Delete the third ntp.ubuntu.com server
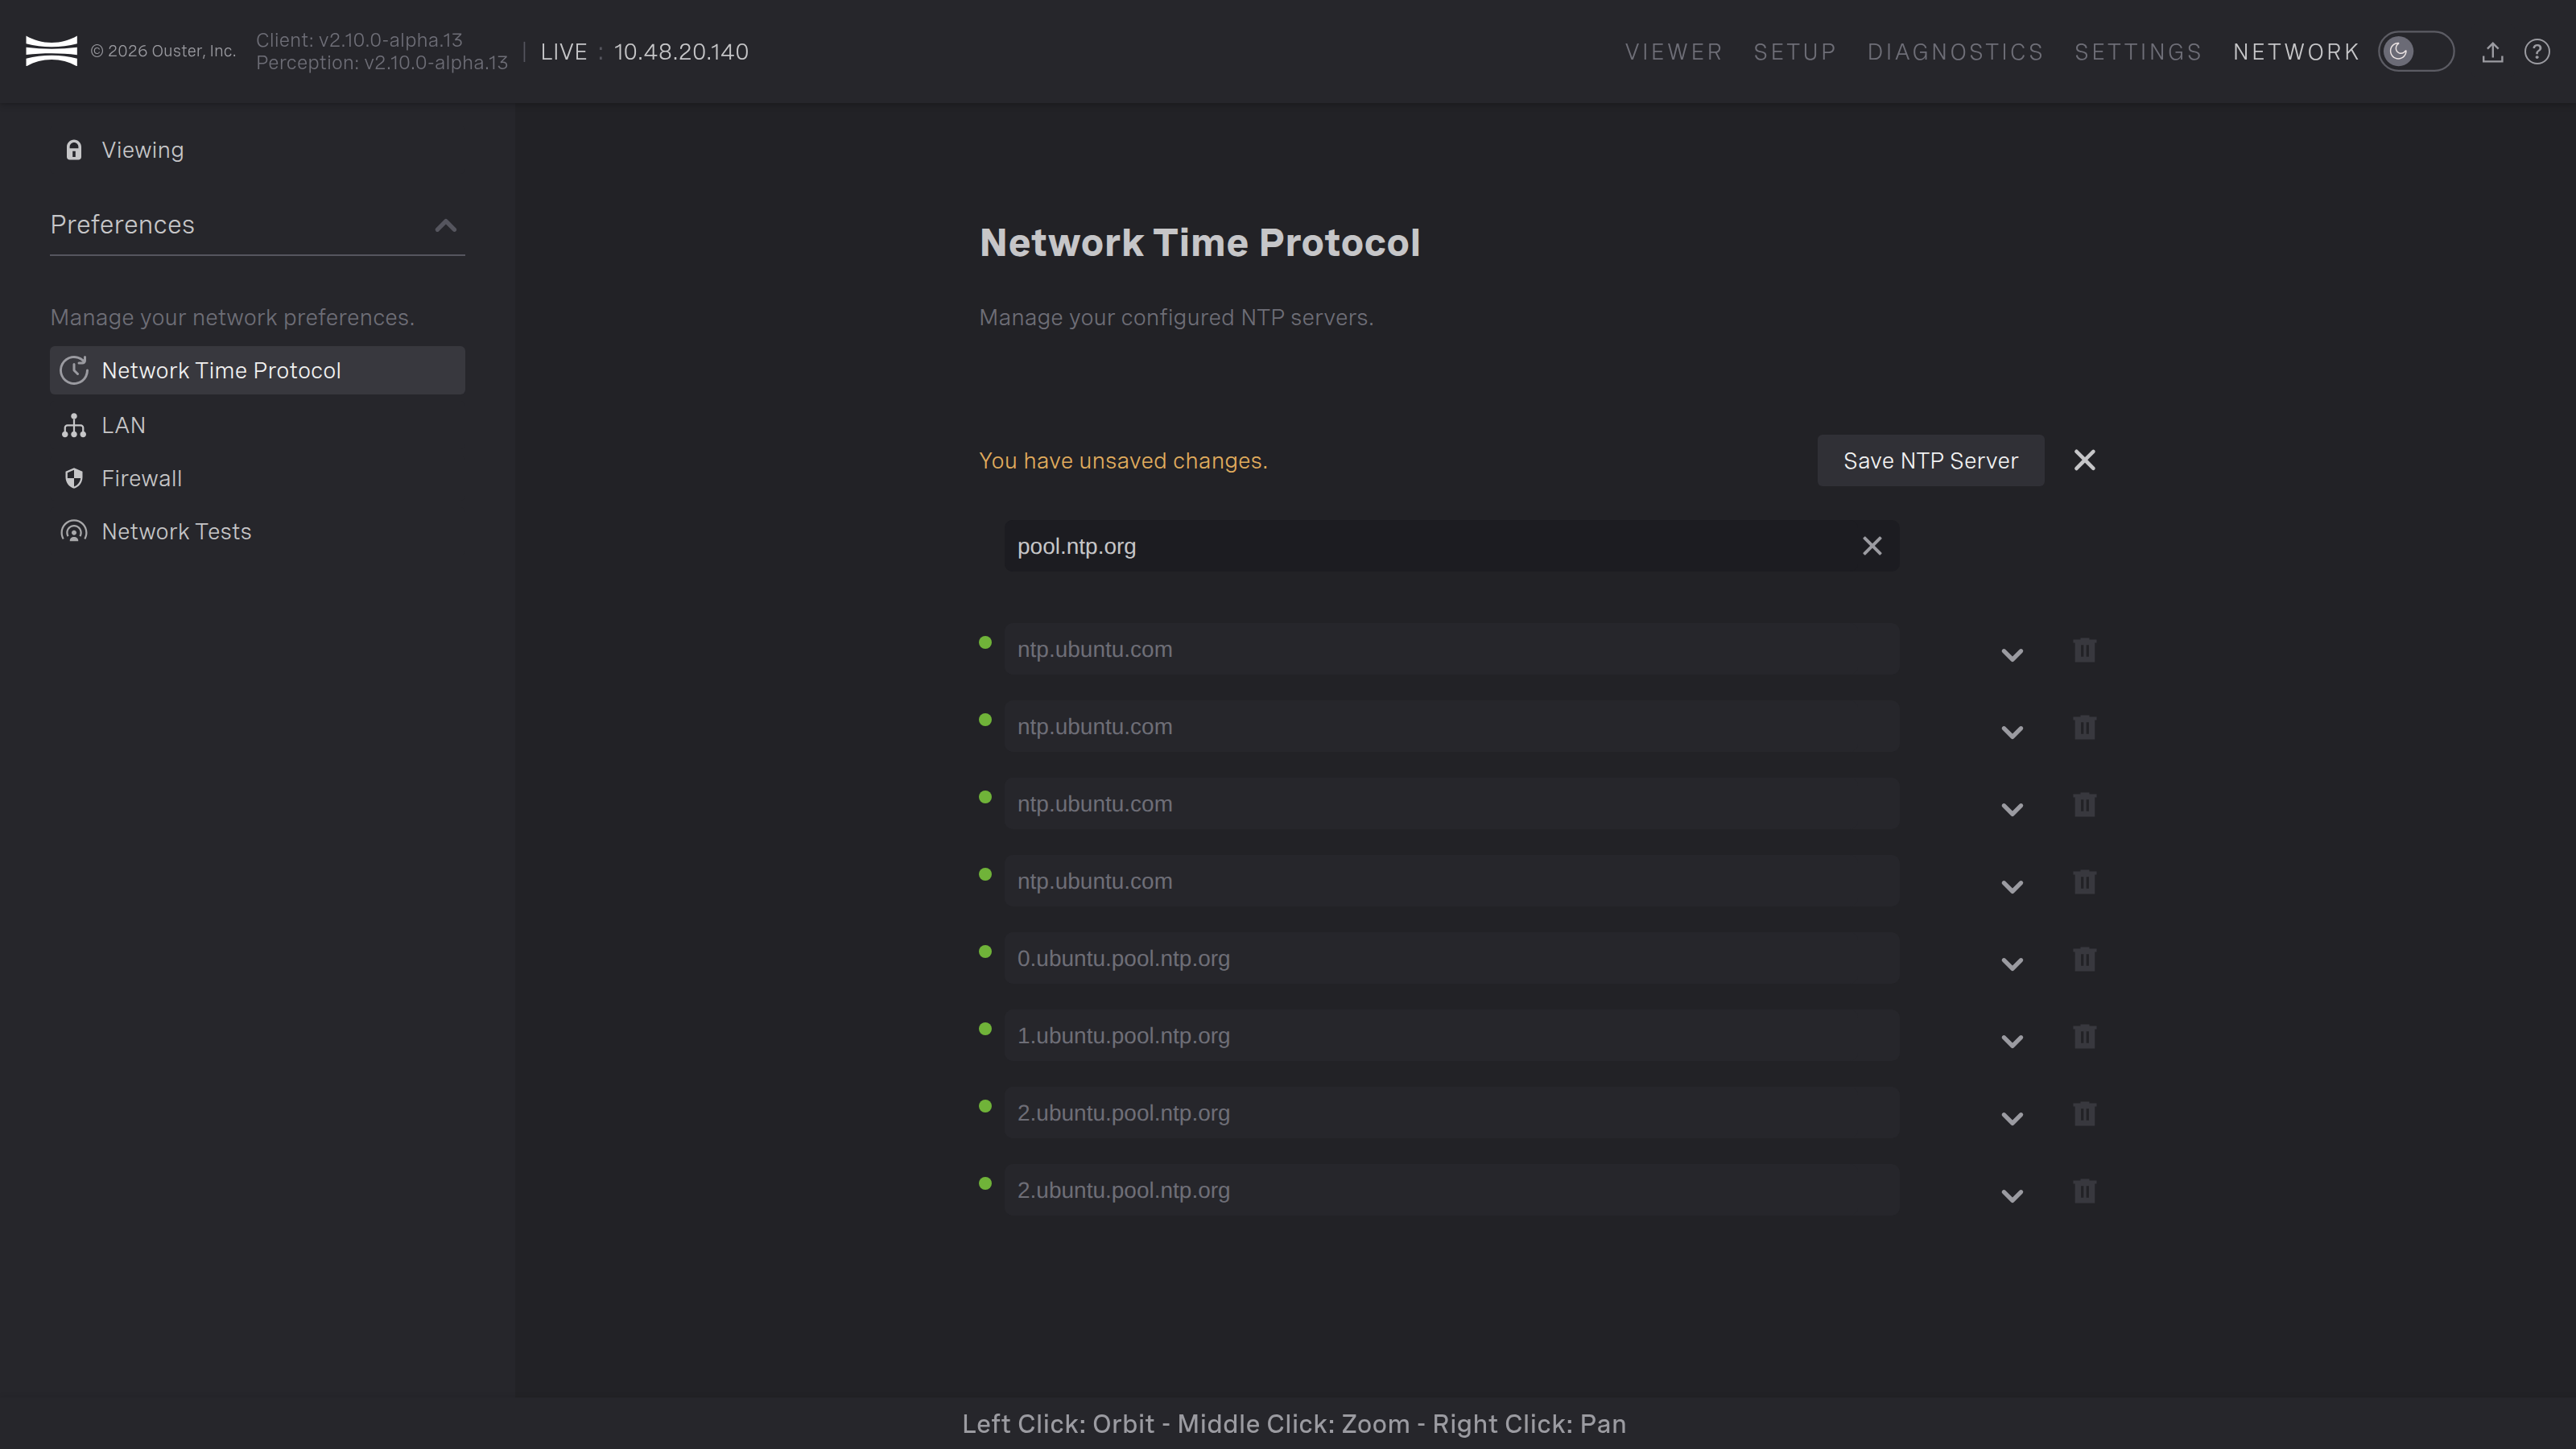 click(x=2084, y=804)
